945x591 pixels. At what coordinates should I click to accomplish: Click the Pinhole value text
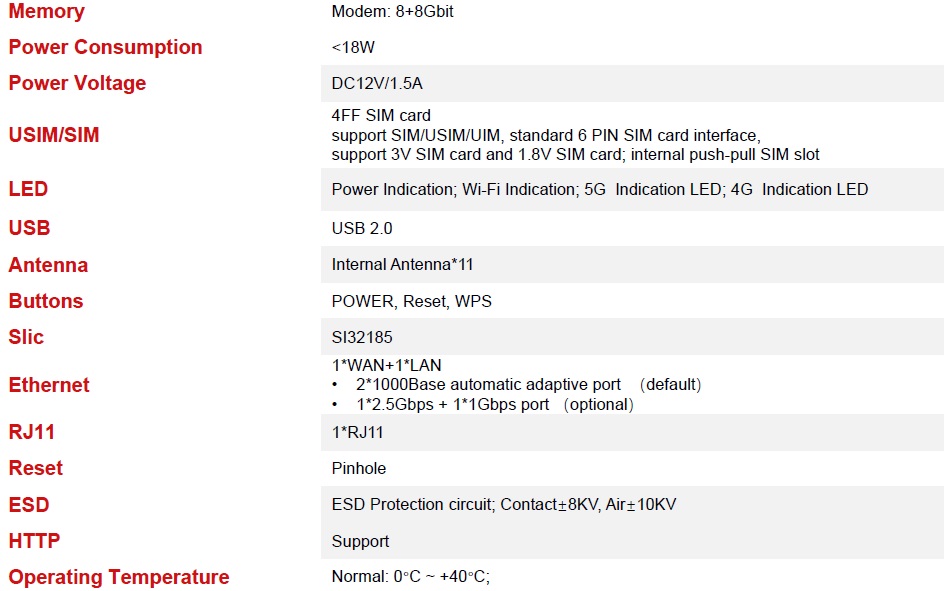[x=359, y=468]
